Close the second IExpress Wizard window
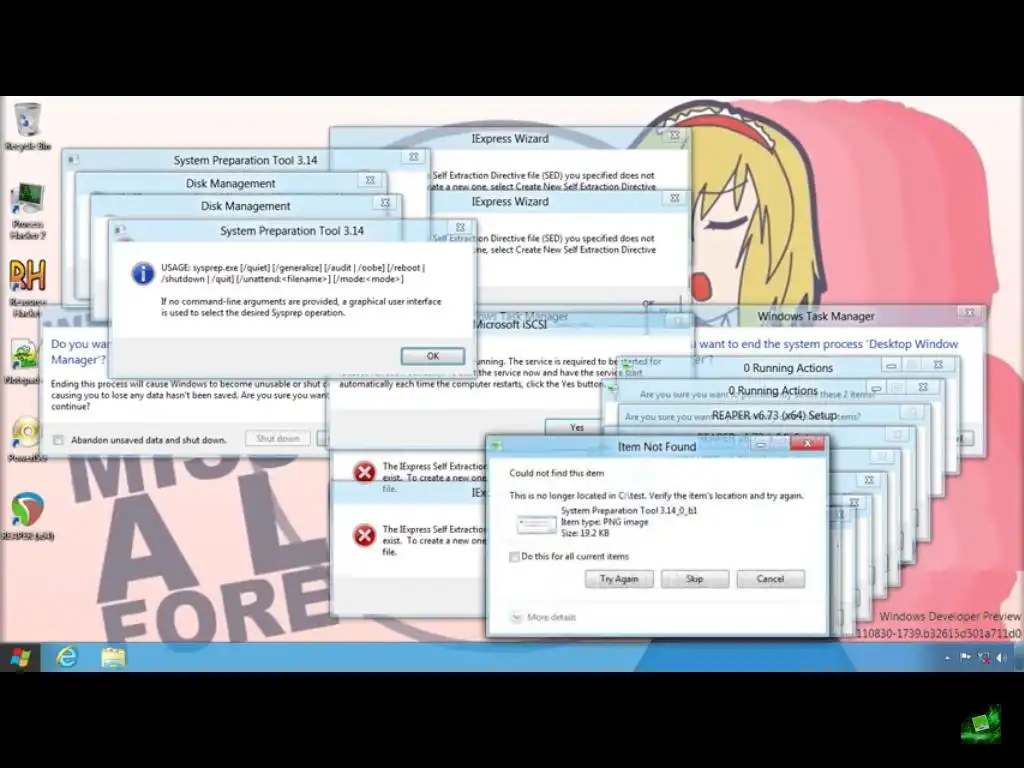The image size is (1024, 768). pos(675,198)
